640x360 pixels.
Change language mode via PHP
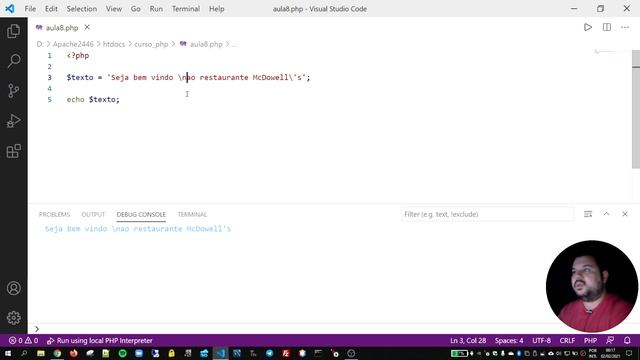(x=590, y=340)
